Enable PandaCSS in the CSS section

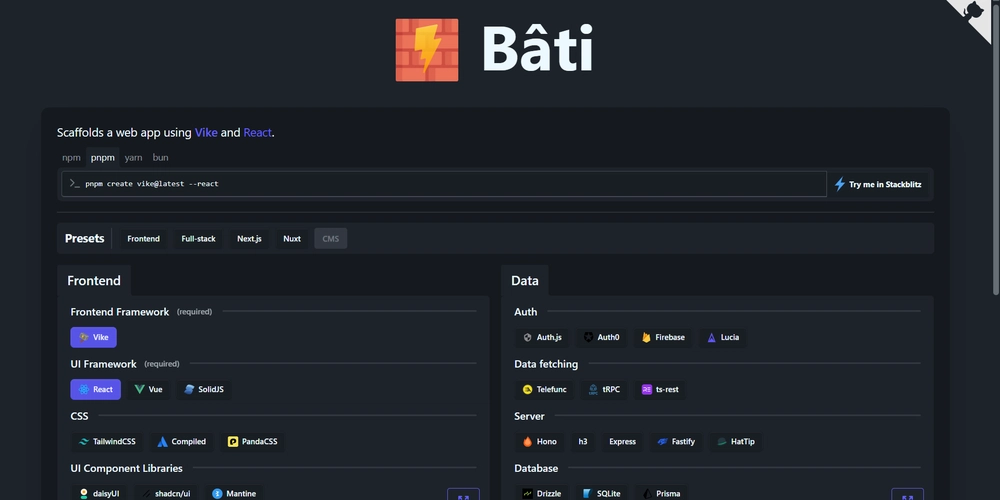(253, 441)
